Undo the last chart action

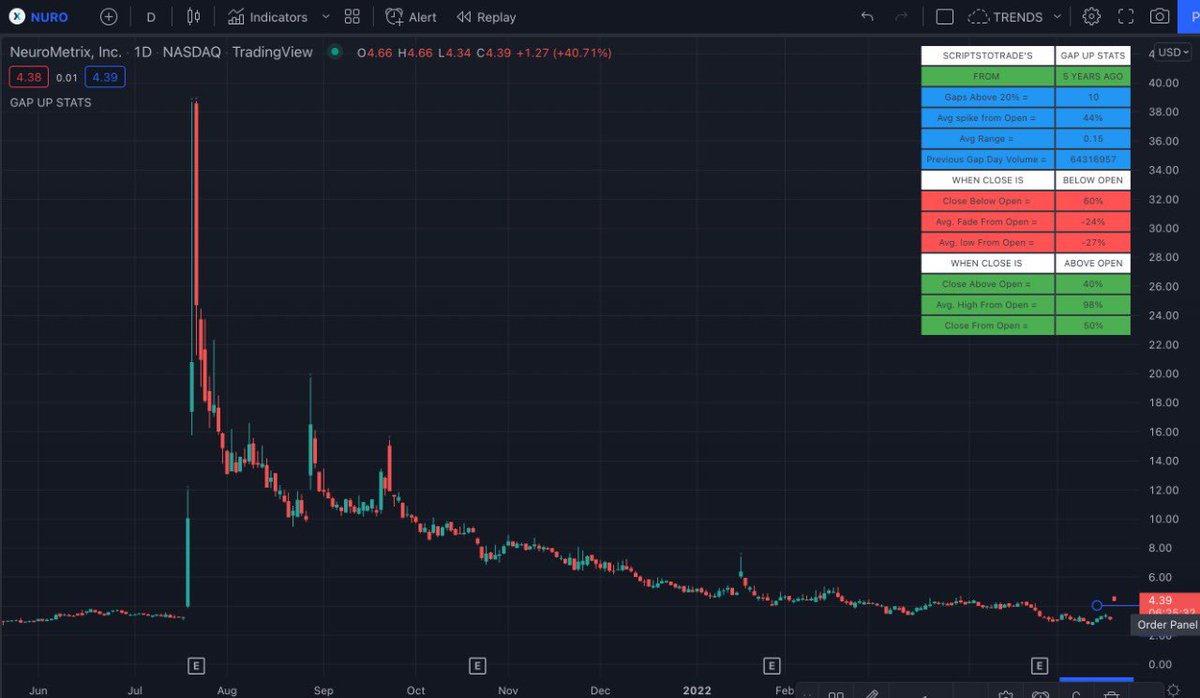click(x=867, y=17)
